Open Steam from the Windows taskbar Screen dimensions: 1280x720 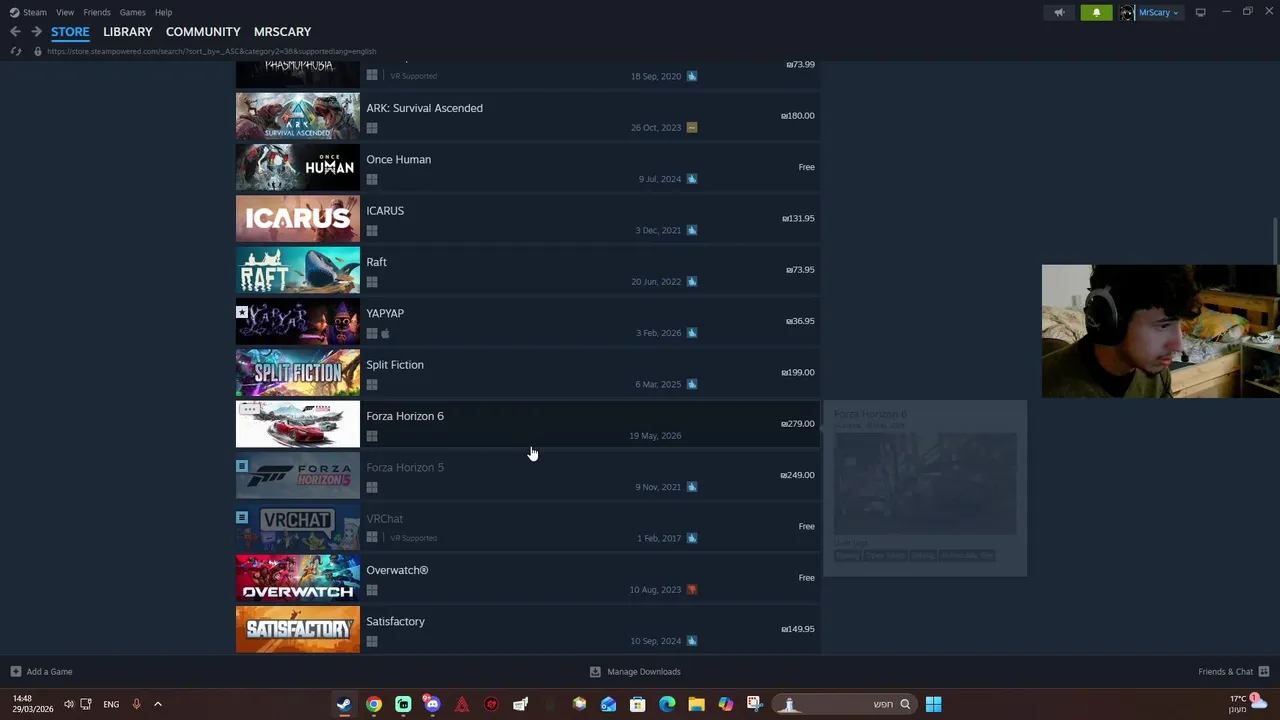pyautogui.click(x=344, y=704)
